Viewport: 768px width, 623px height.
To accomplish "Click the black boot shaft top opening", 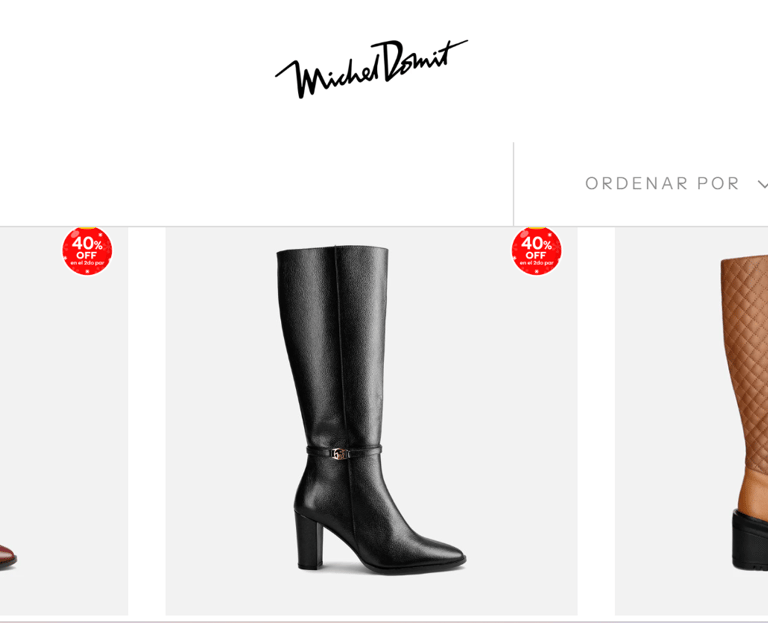I will [x=333, y=251].
